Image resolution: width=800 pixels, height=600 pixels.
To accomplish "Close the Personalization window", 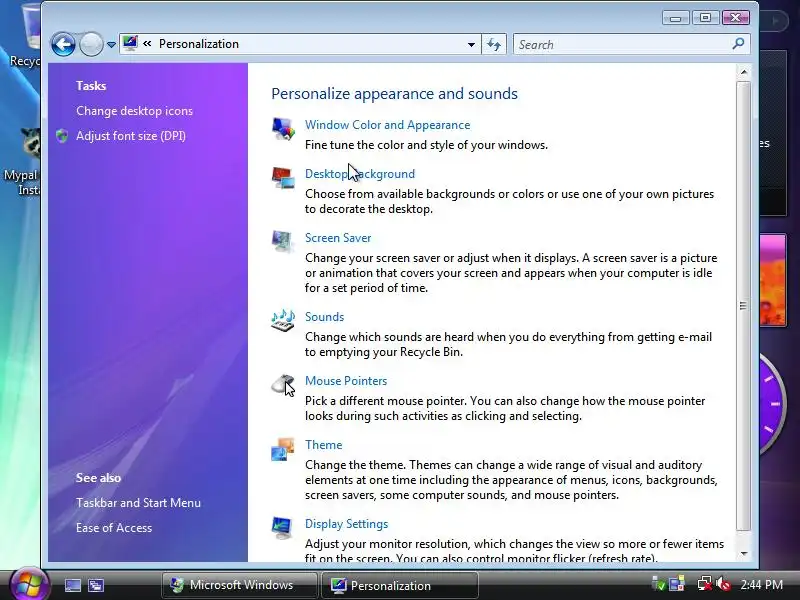I will click(x=735, y=18).
